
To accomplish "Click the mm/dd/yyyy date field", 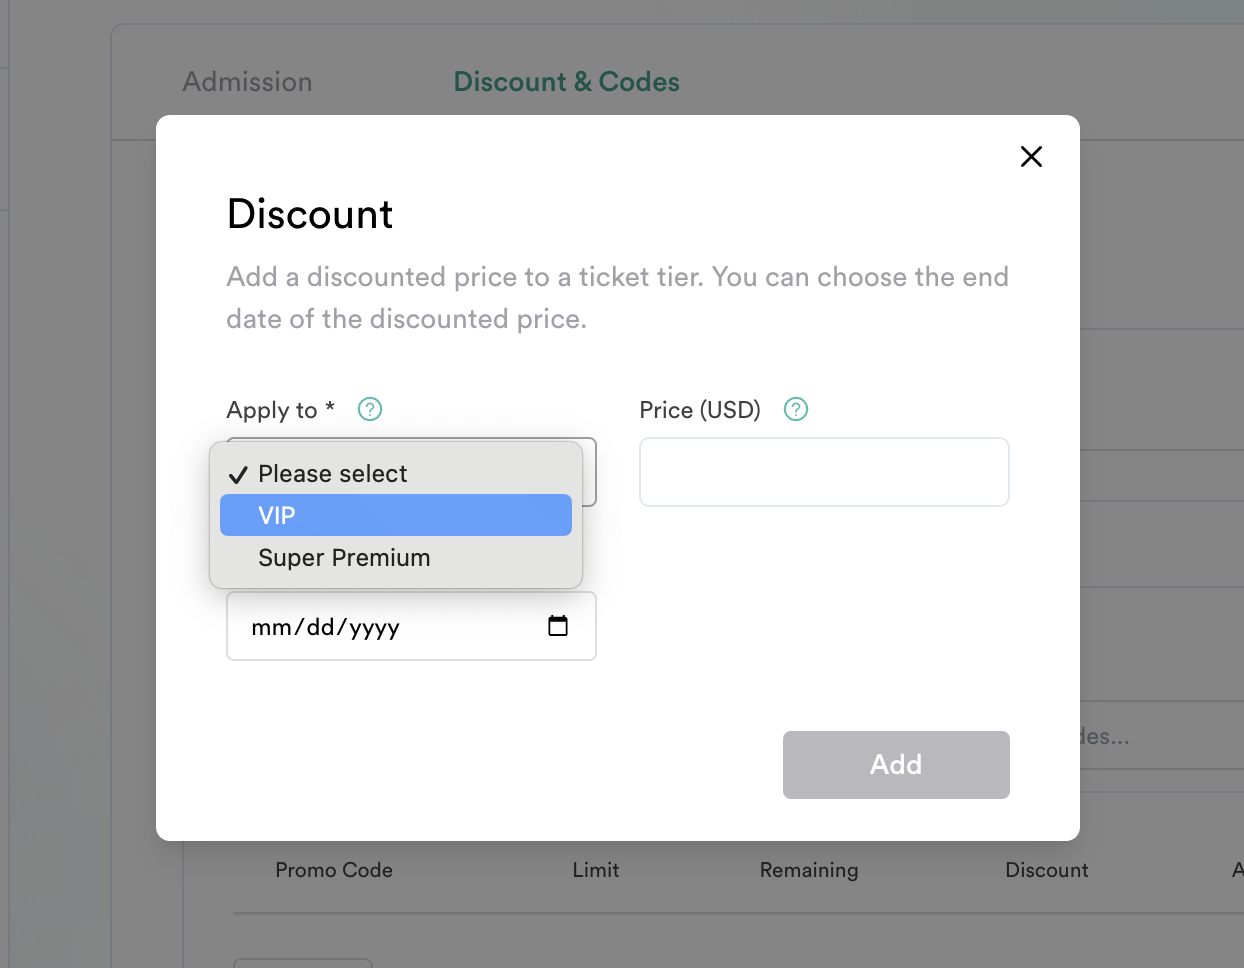I will point(411,626).
